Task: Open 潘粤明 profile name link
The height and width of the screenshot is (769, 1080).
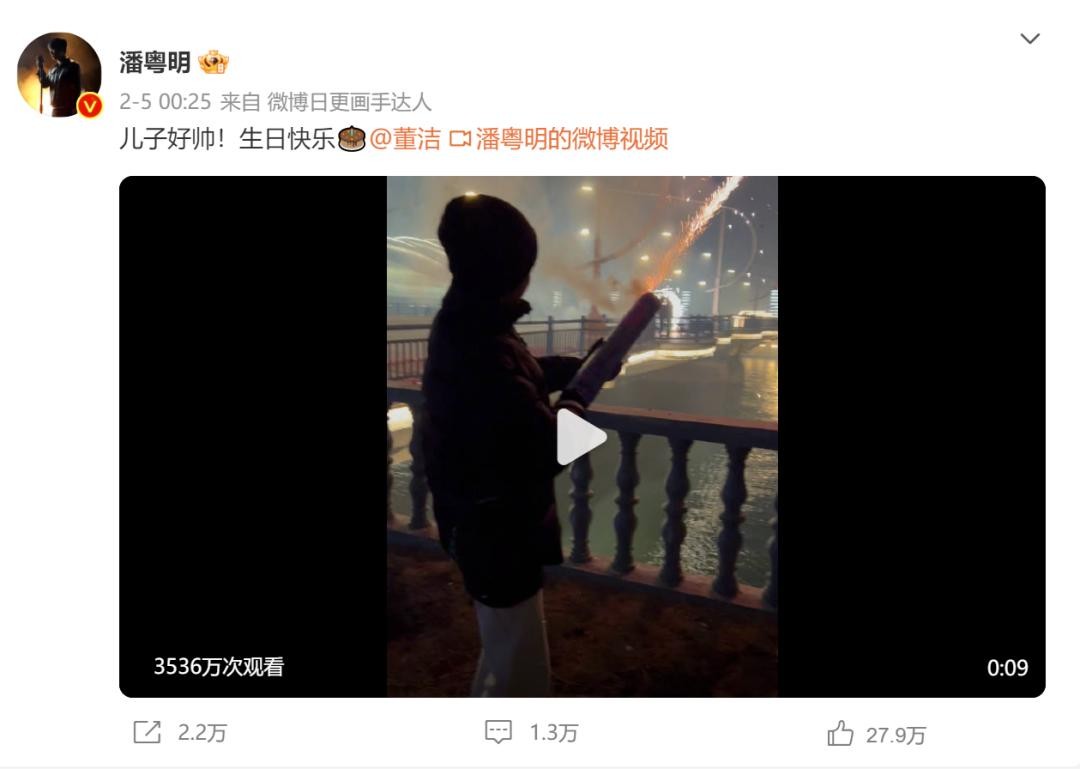Action: (x=155, y=63)
